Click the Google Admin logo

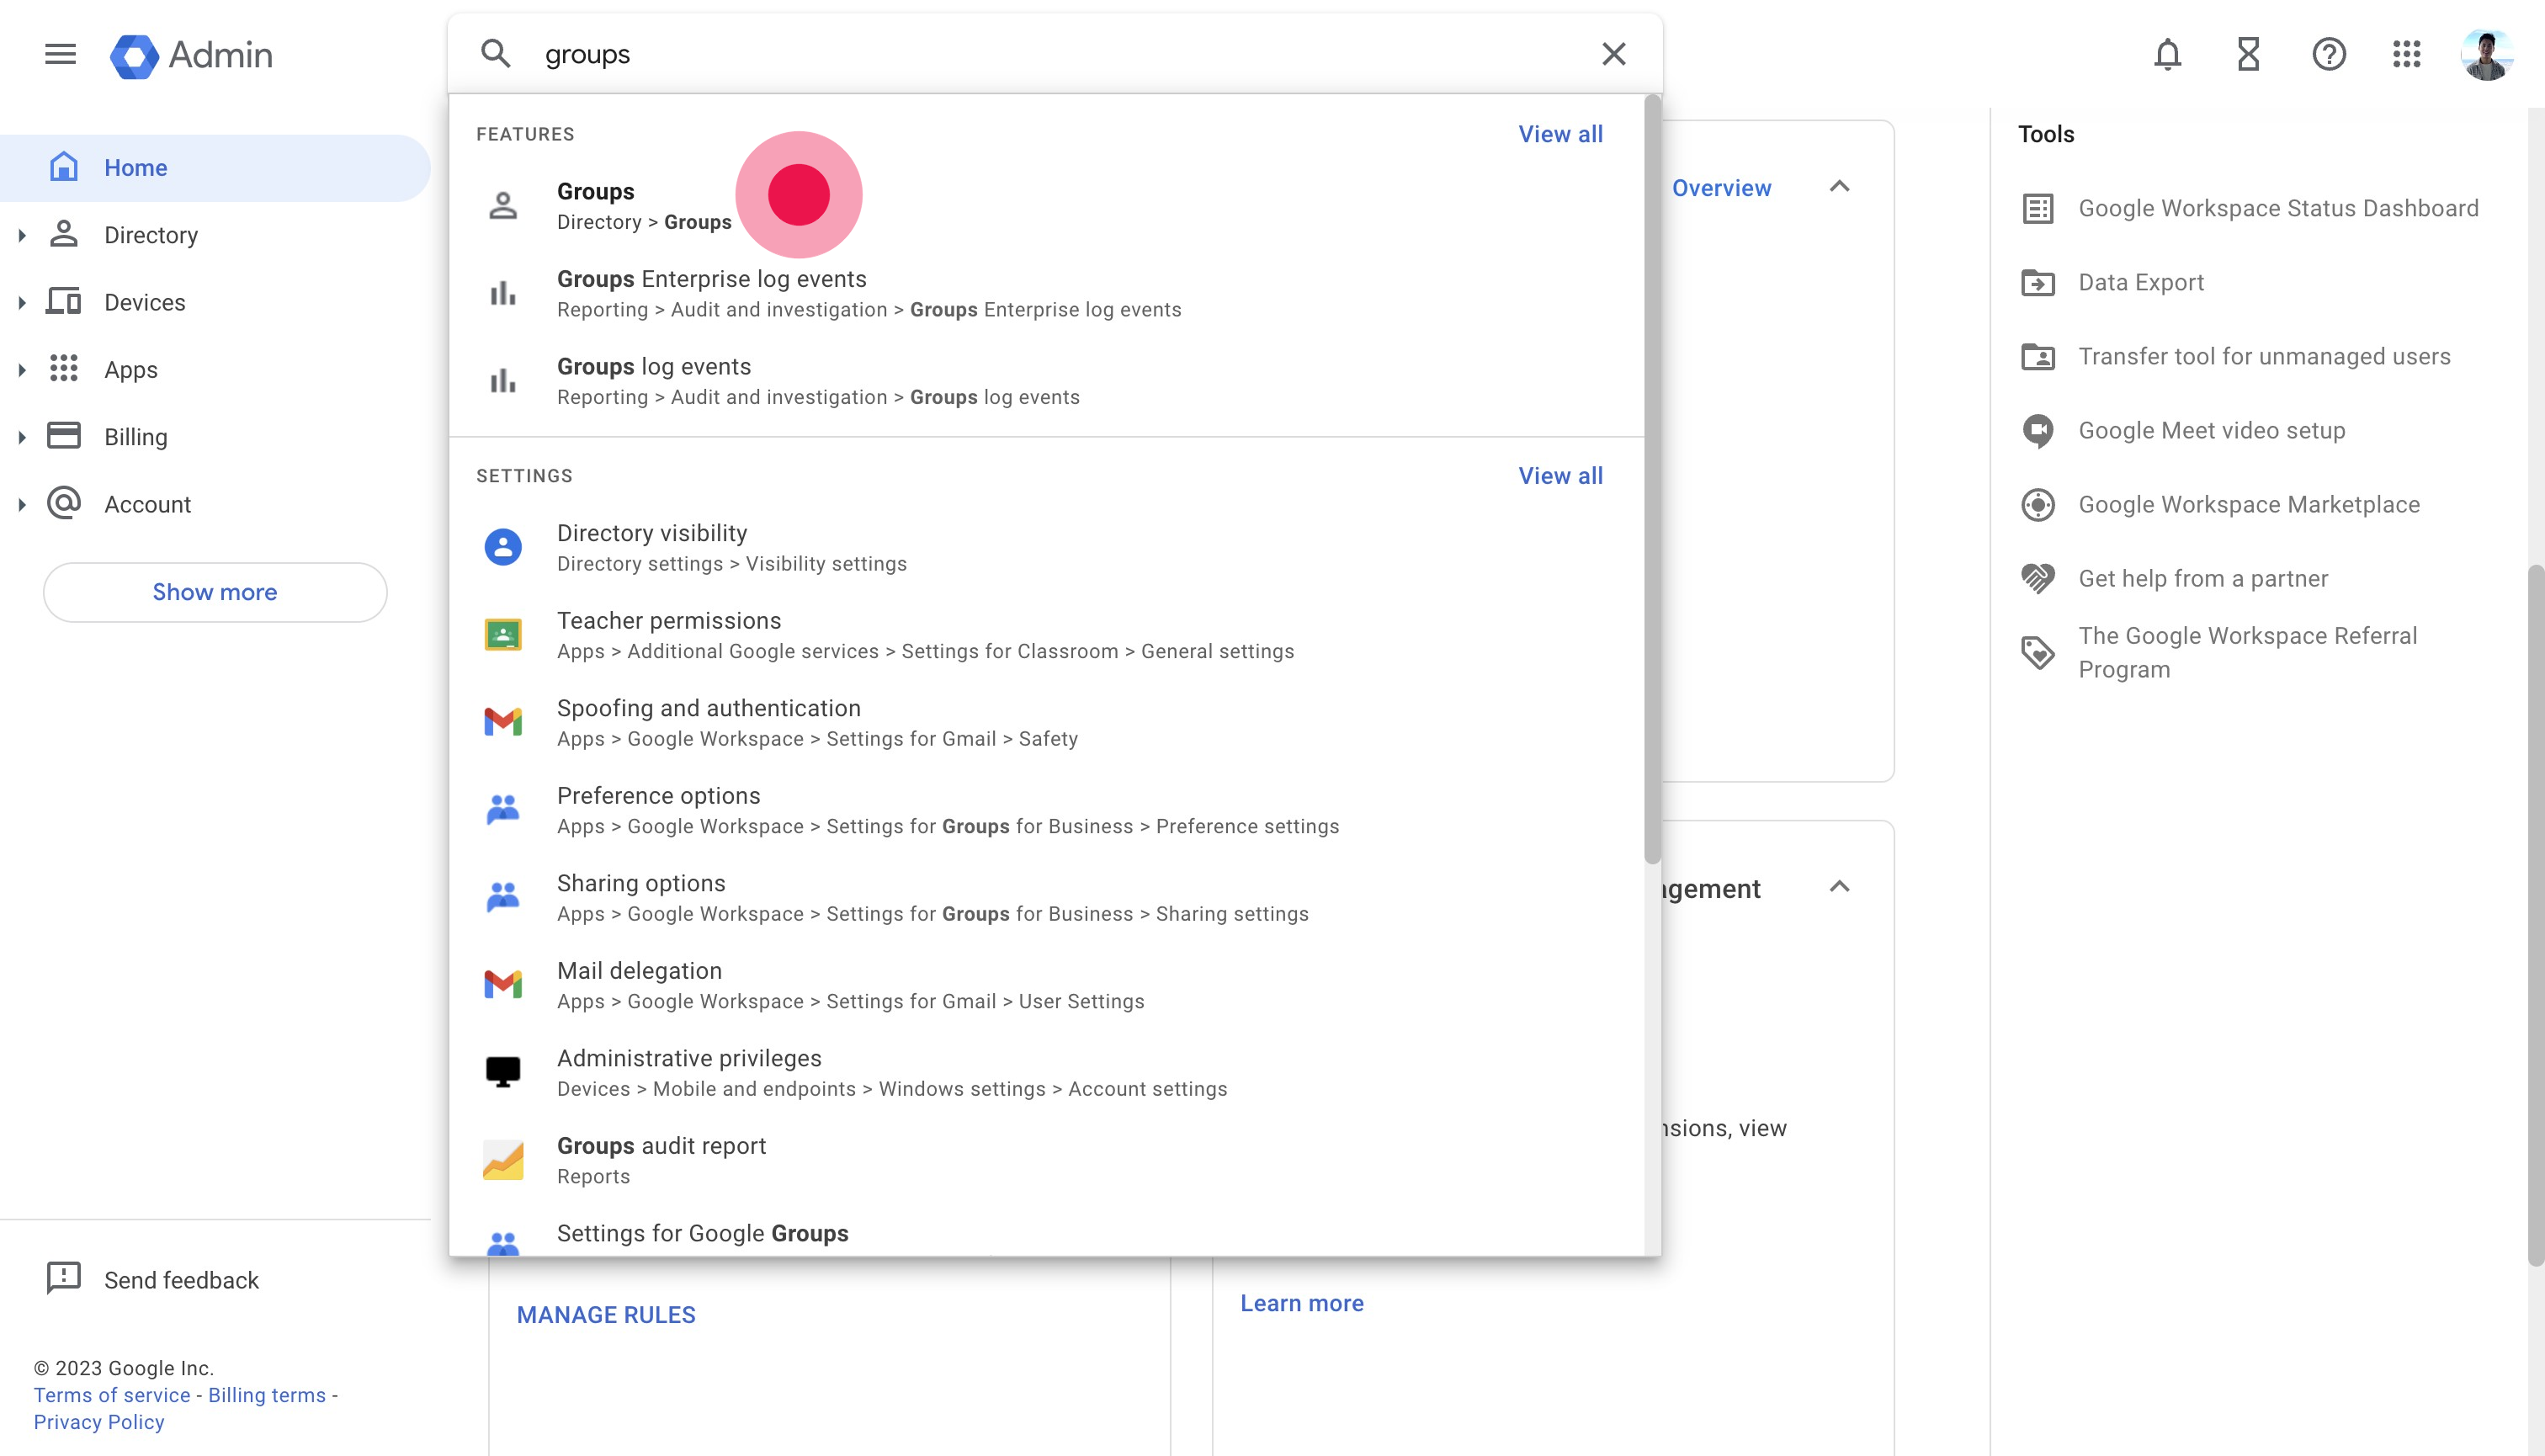[191, 55]
